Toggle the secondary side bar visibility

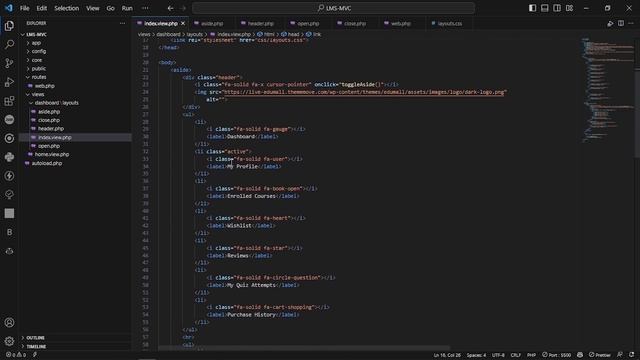(x=557, y=8)
